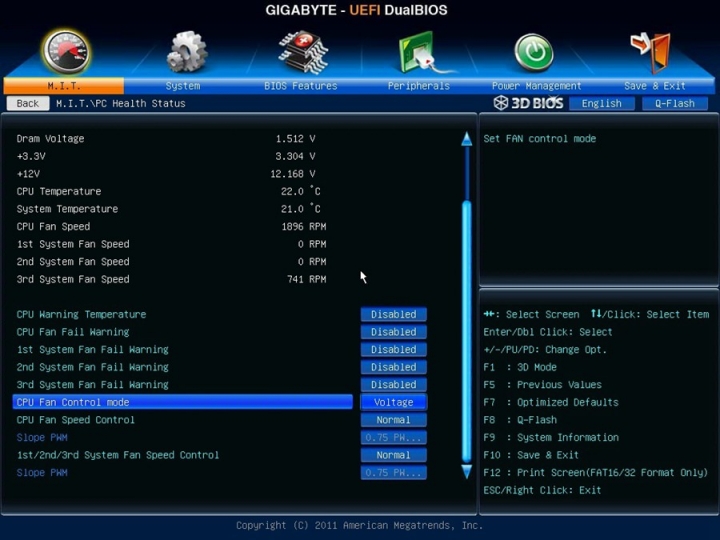Open 3rd System Fan Fail Warning value

click(x=394, y=385)
